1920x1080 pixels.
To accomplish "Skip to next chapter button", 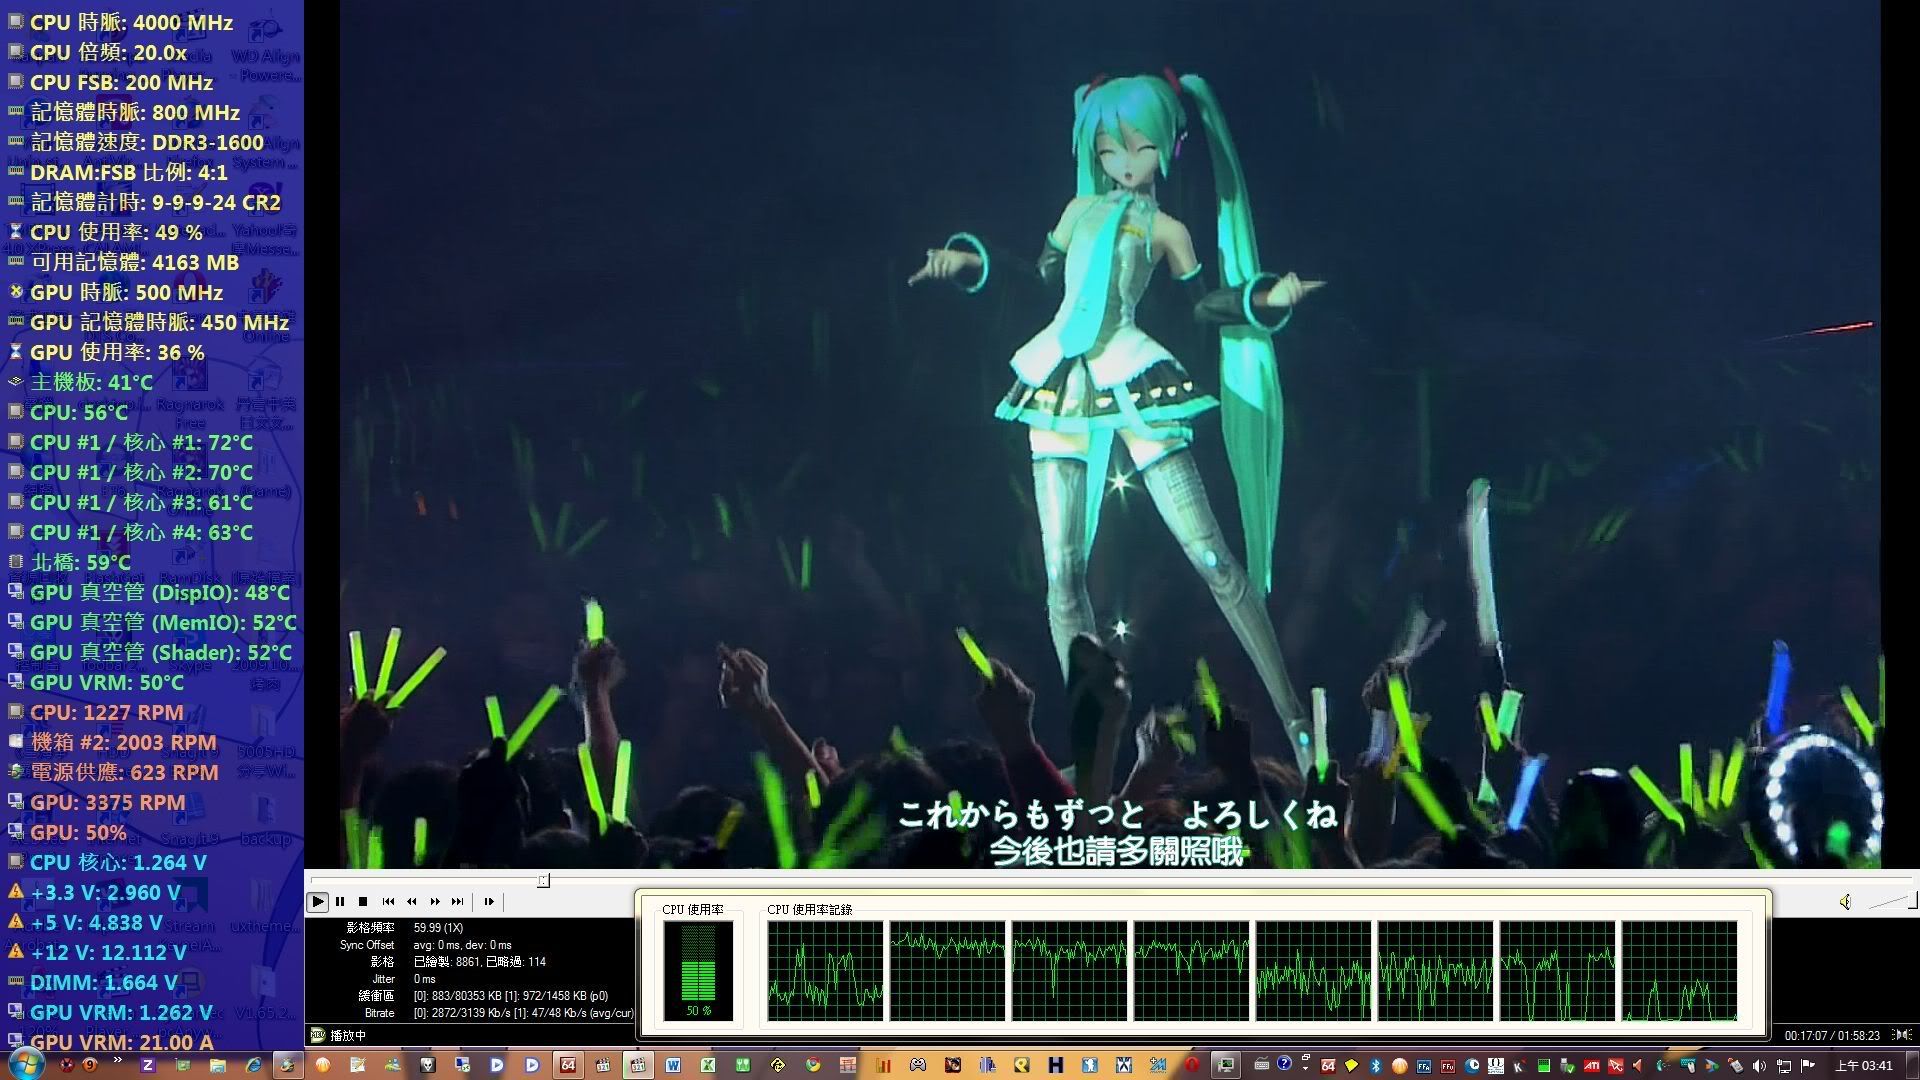I will click(x=458, y=901).
